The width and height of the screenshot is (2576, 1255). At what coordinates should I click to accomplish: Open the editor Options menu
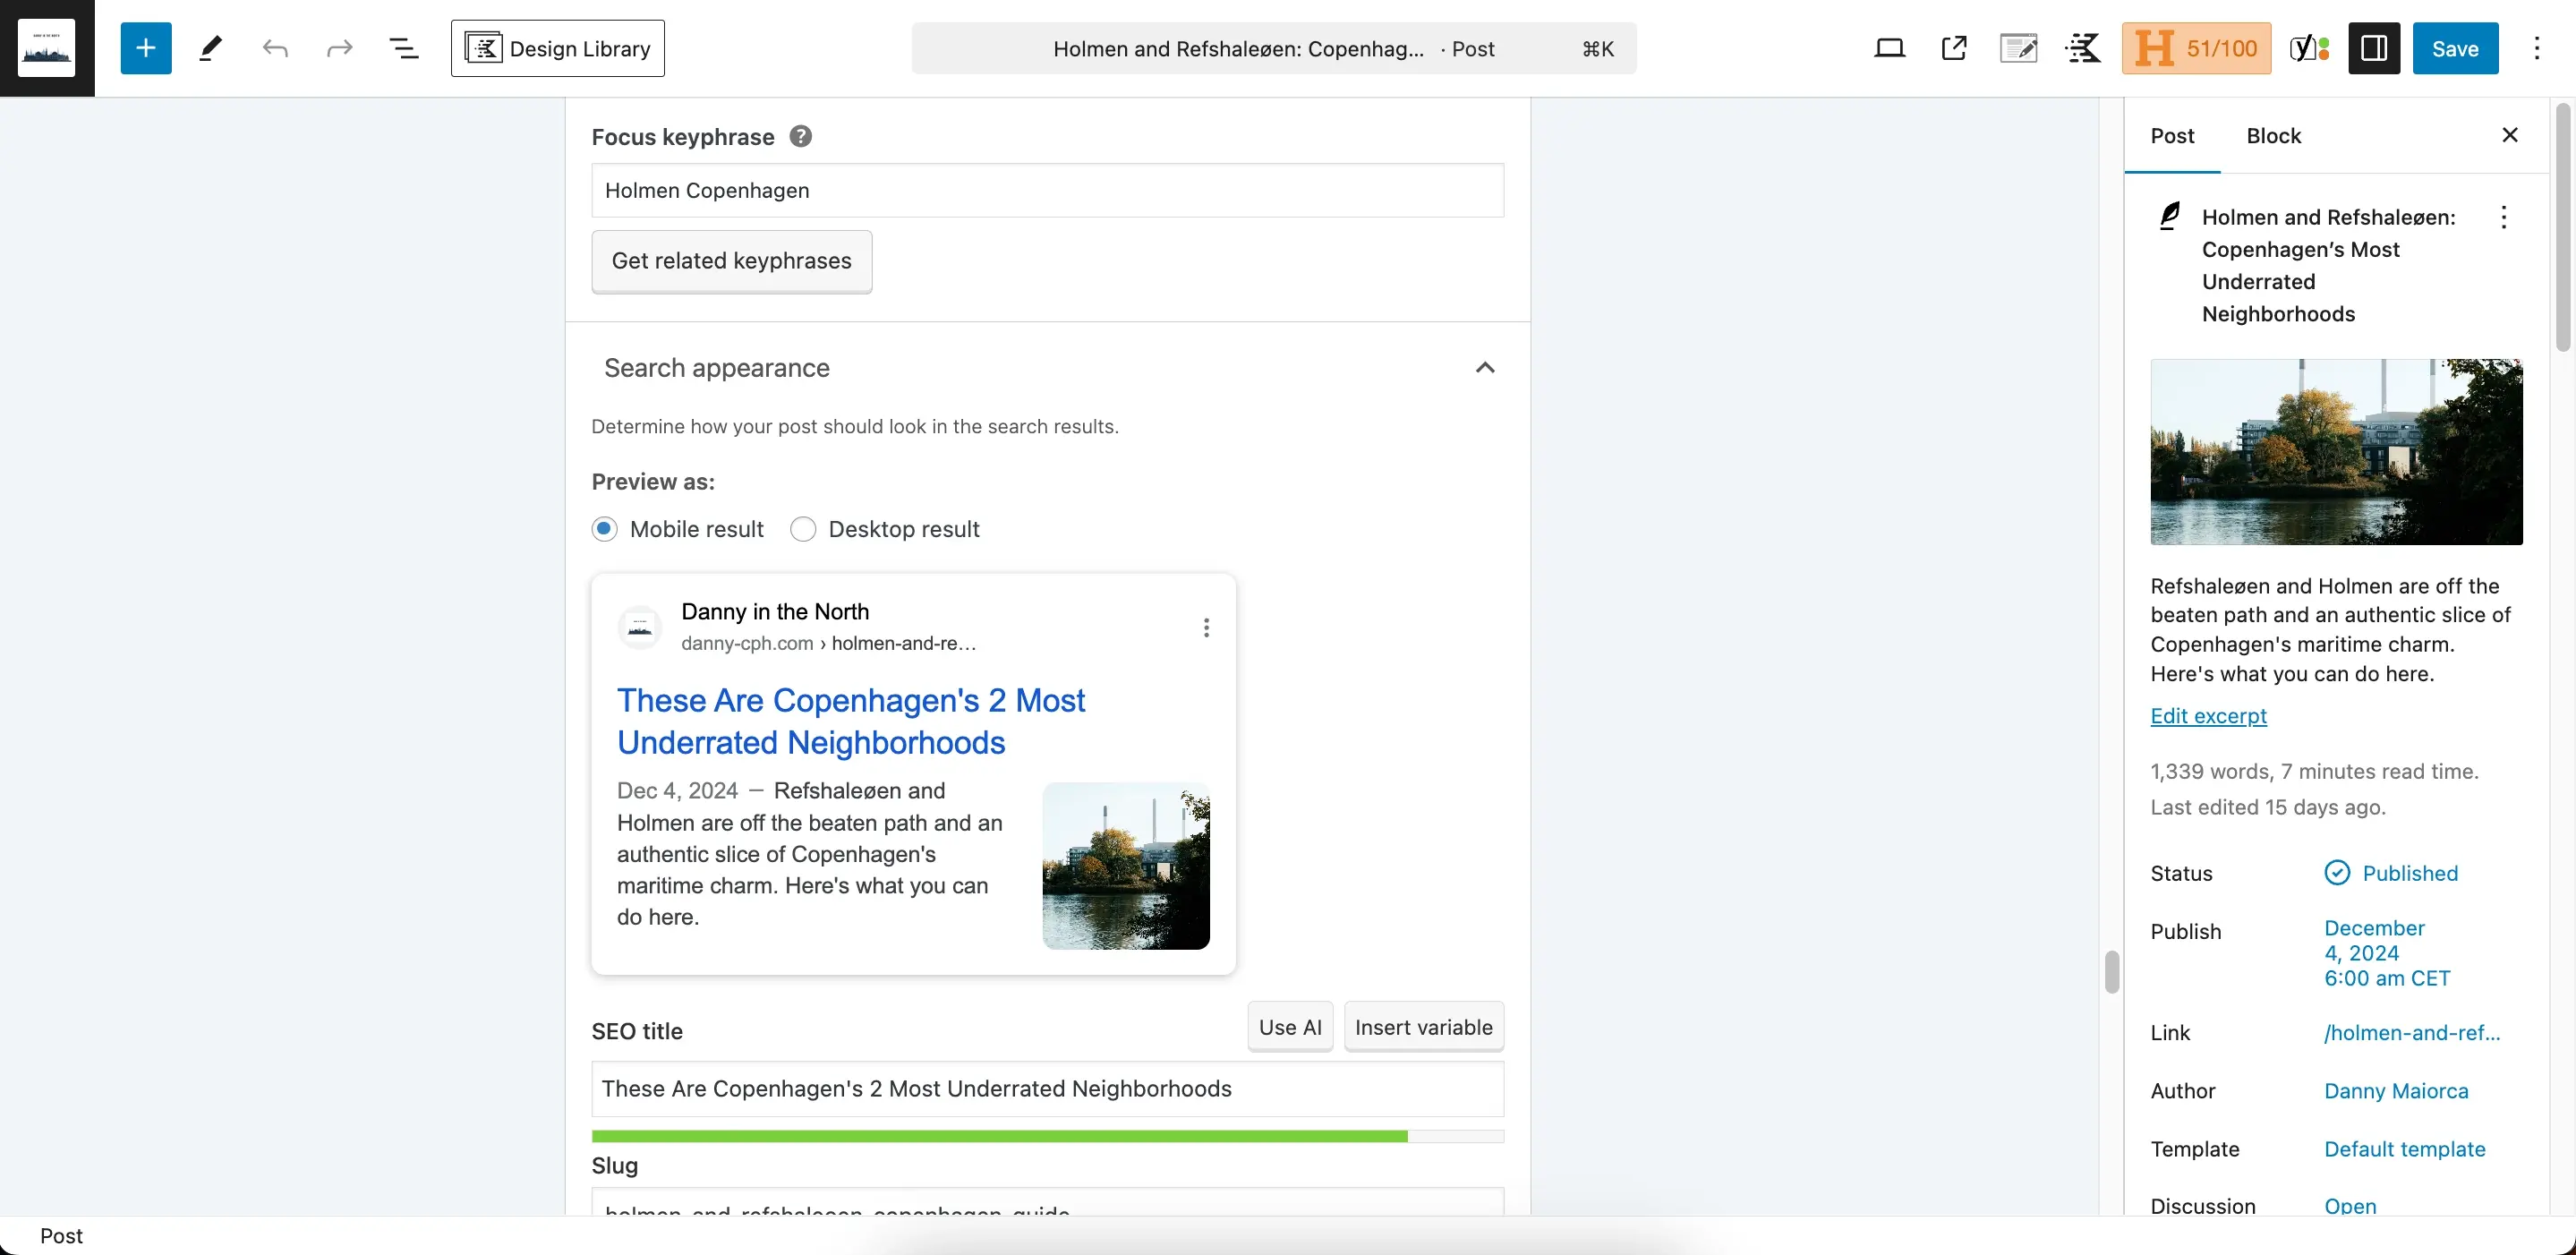point(2537,48)
